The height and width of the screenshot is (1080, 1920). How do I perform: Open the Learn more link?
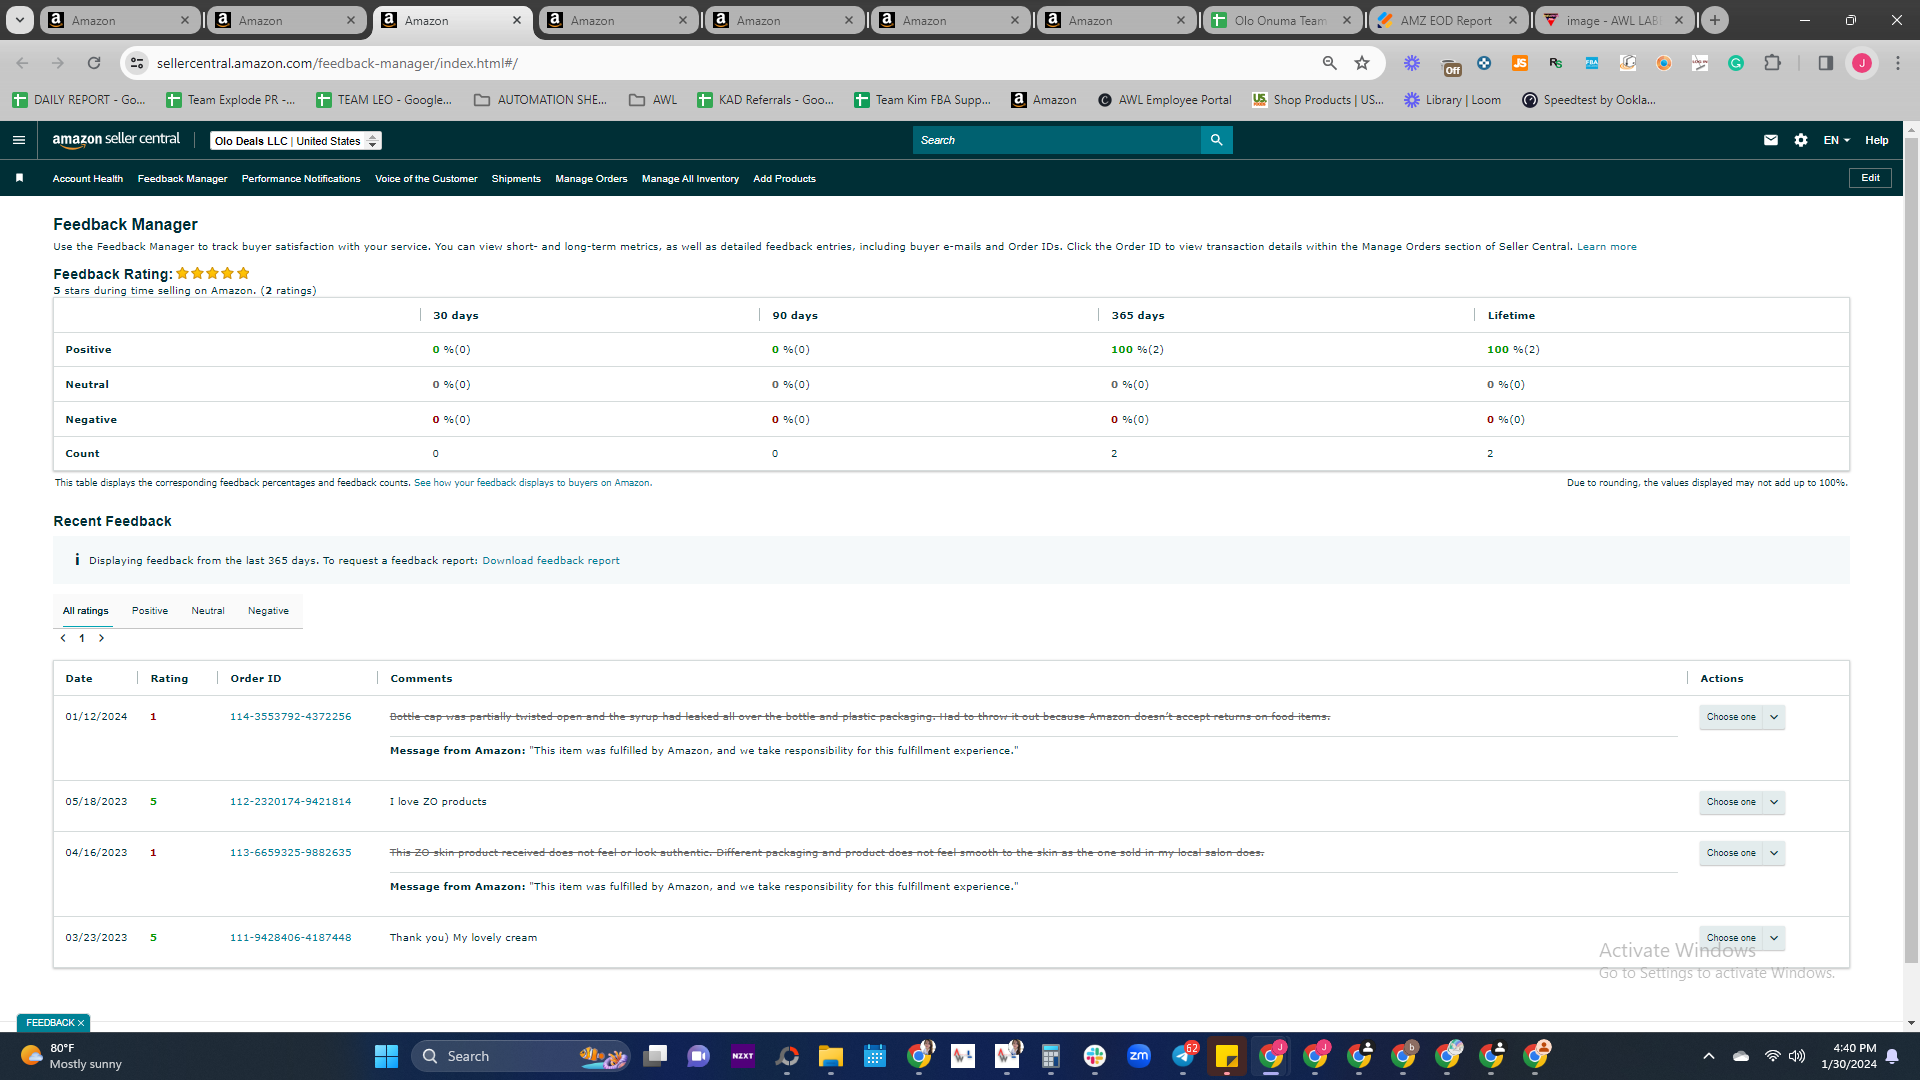tap(1607, 247)
